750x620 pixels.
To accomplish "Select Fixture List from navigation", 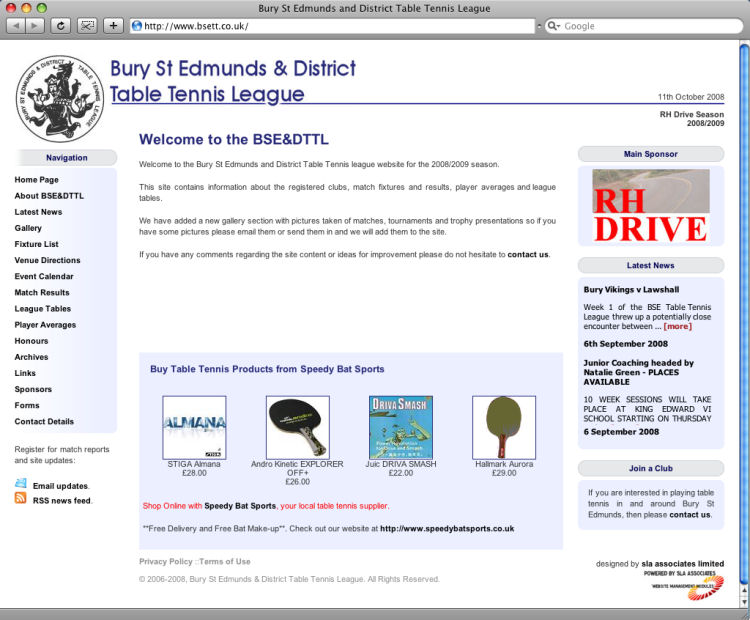I will tap(36, 244).
